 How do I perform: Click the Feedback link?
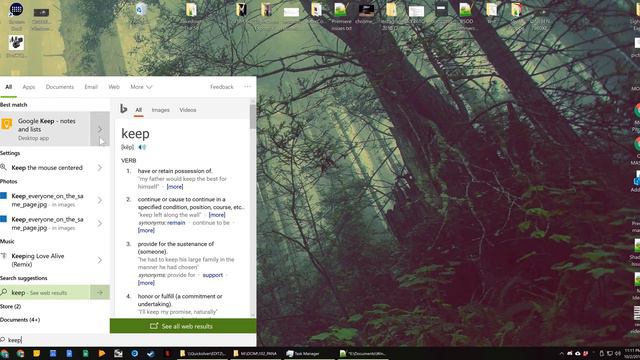(222, 87)
